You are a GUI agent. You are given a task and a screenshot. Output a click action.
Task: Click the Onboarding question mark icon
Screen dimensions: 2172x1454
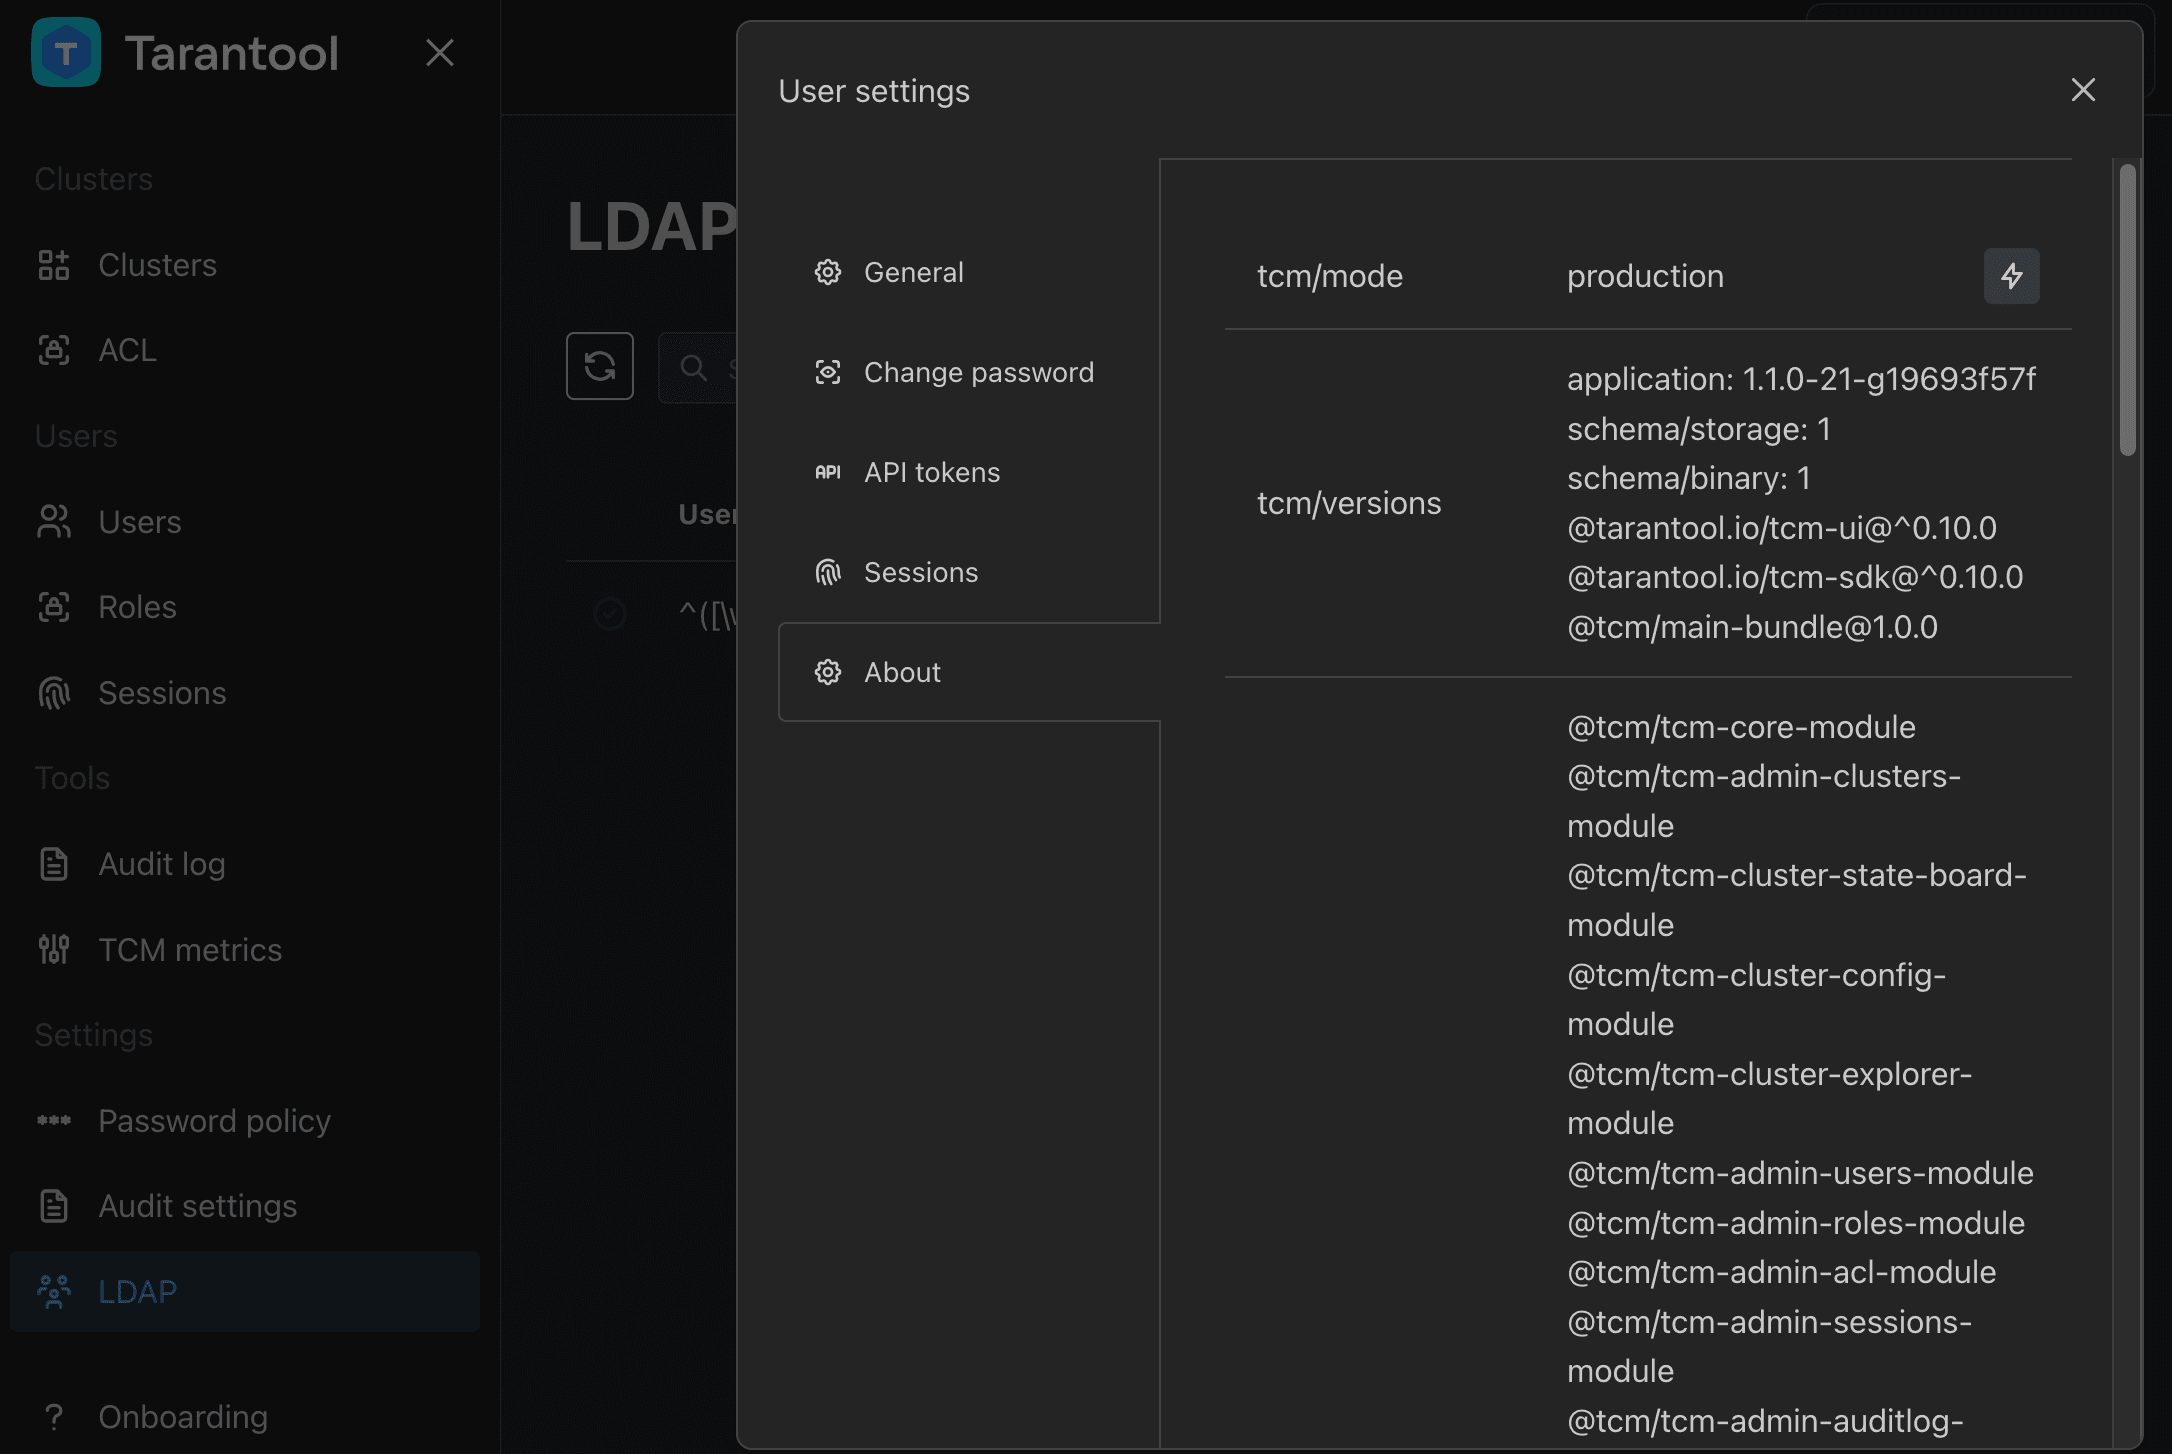pos(54,1416)
